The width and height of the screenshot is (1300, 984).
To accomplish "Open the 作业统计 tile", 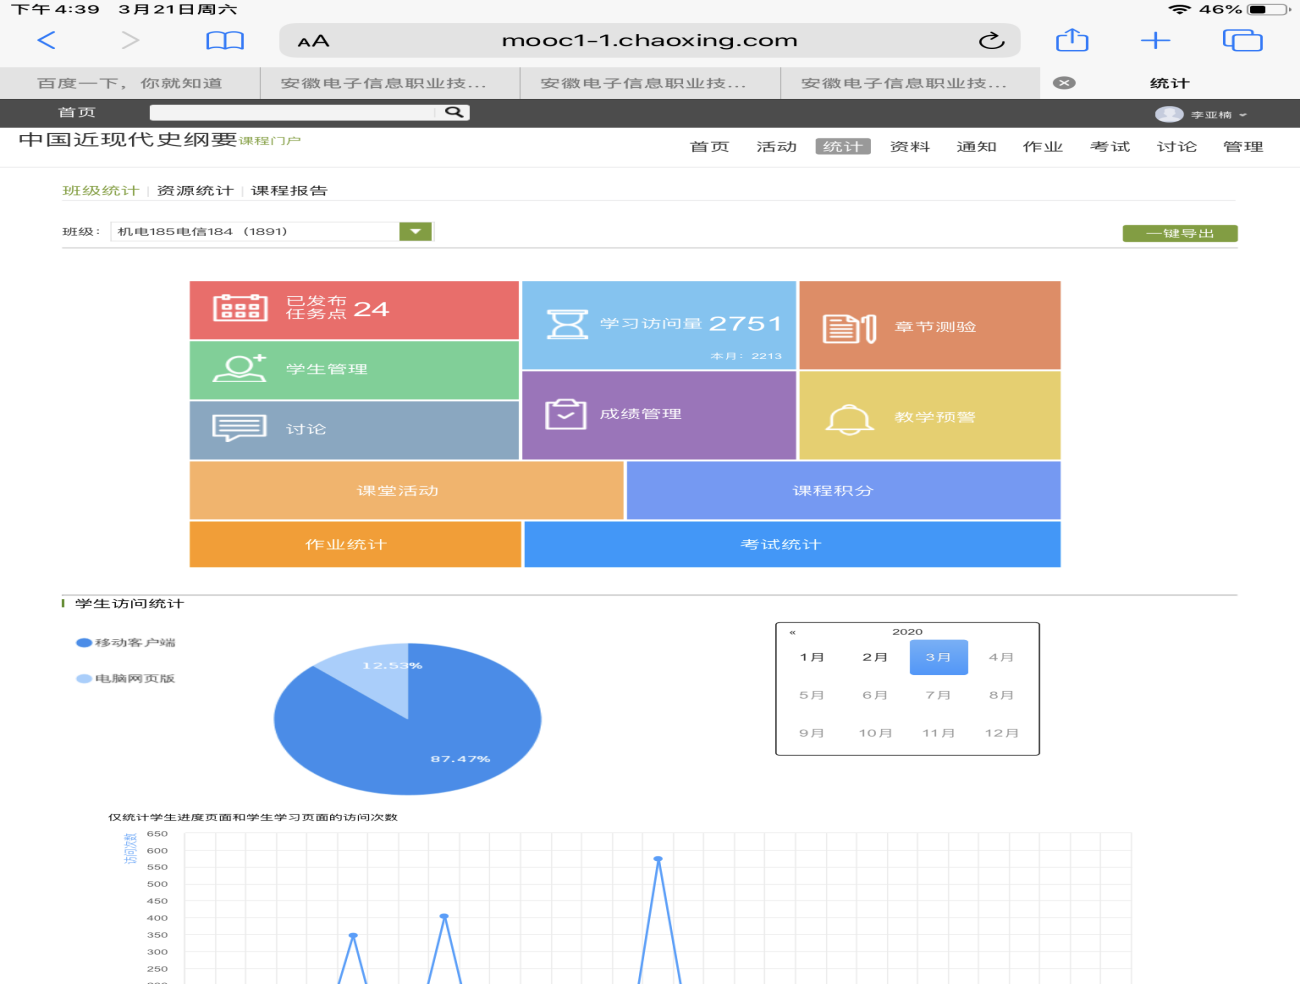I will (355, 544).
